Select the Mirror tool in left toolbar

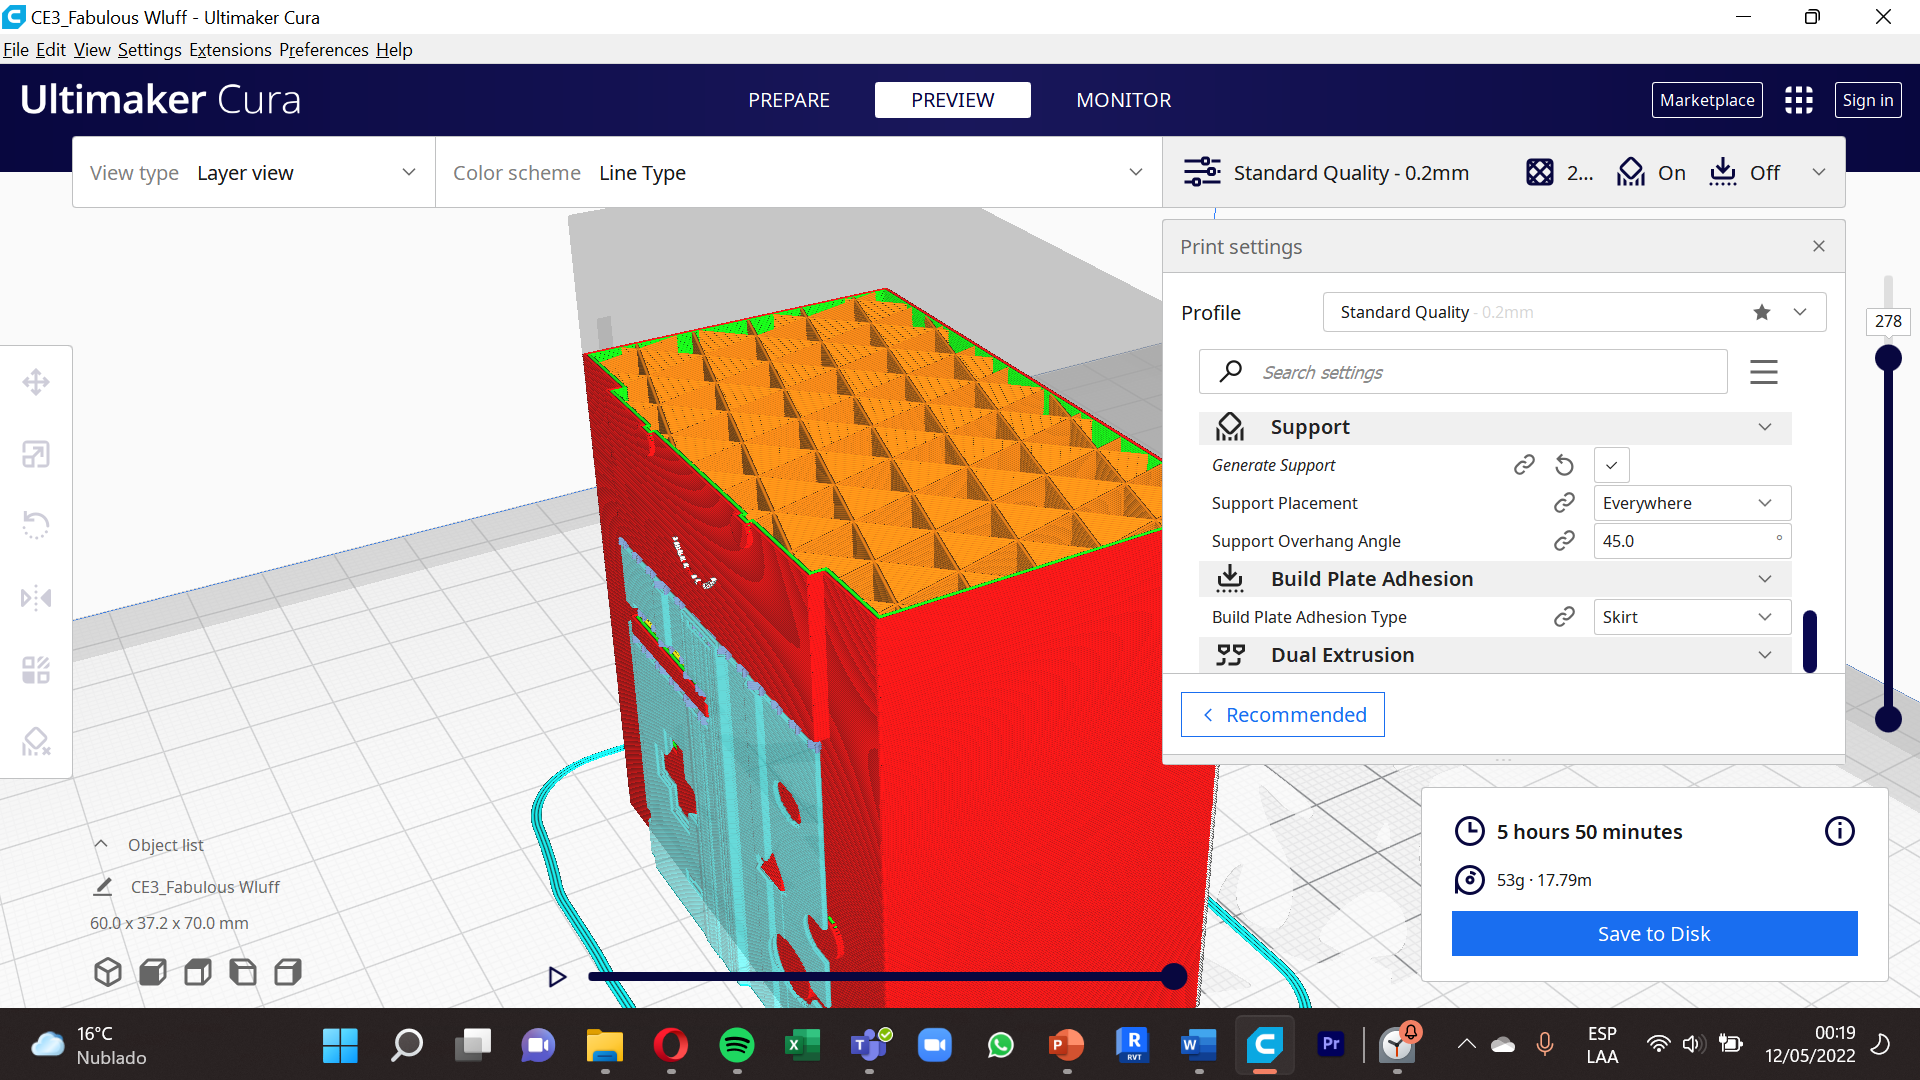pos(36,598)
